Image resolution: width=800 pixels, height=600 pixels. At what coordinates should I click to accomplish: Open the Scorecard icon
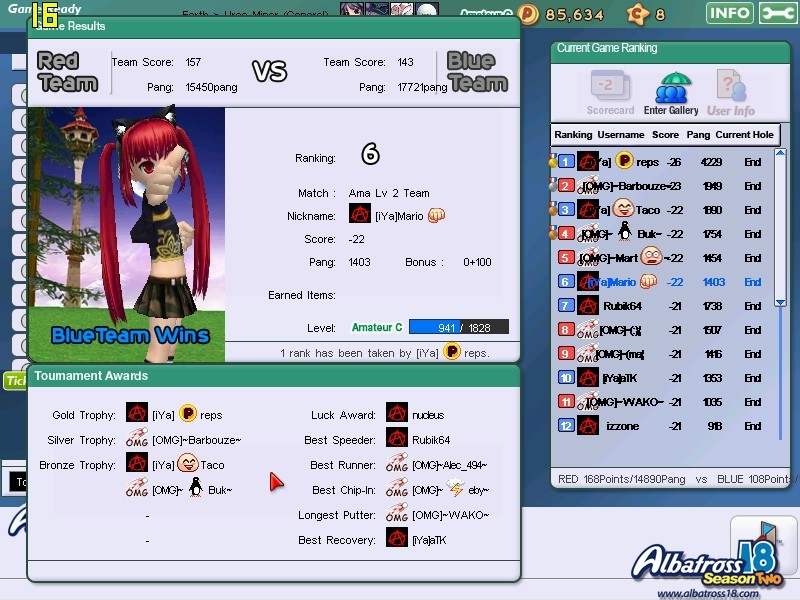tap(610, 93)
